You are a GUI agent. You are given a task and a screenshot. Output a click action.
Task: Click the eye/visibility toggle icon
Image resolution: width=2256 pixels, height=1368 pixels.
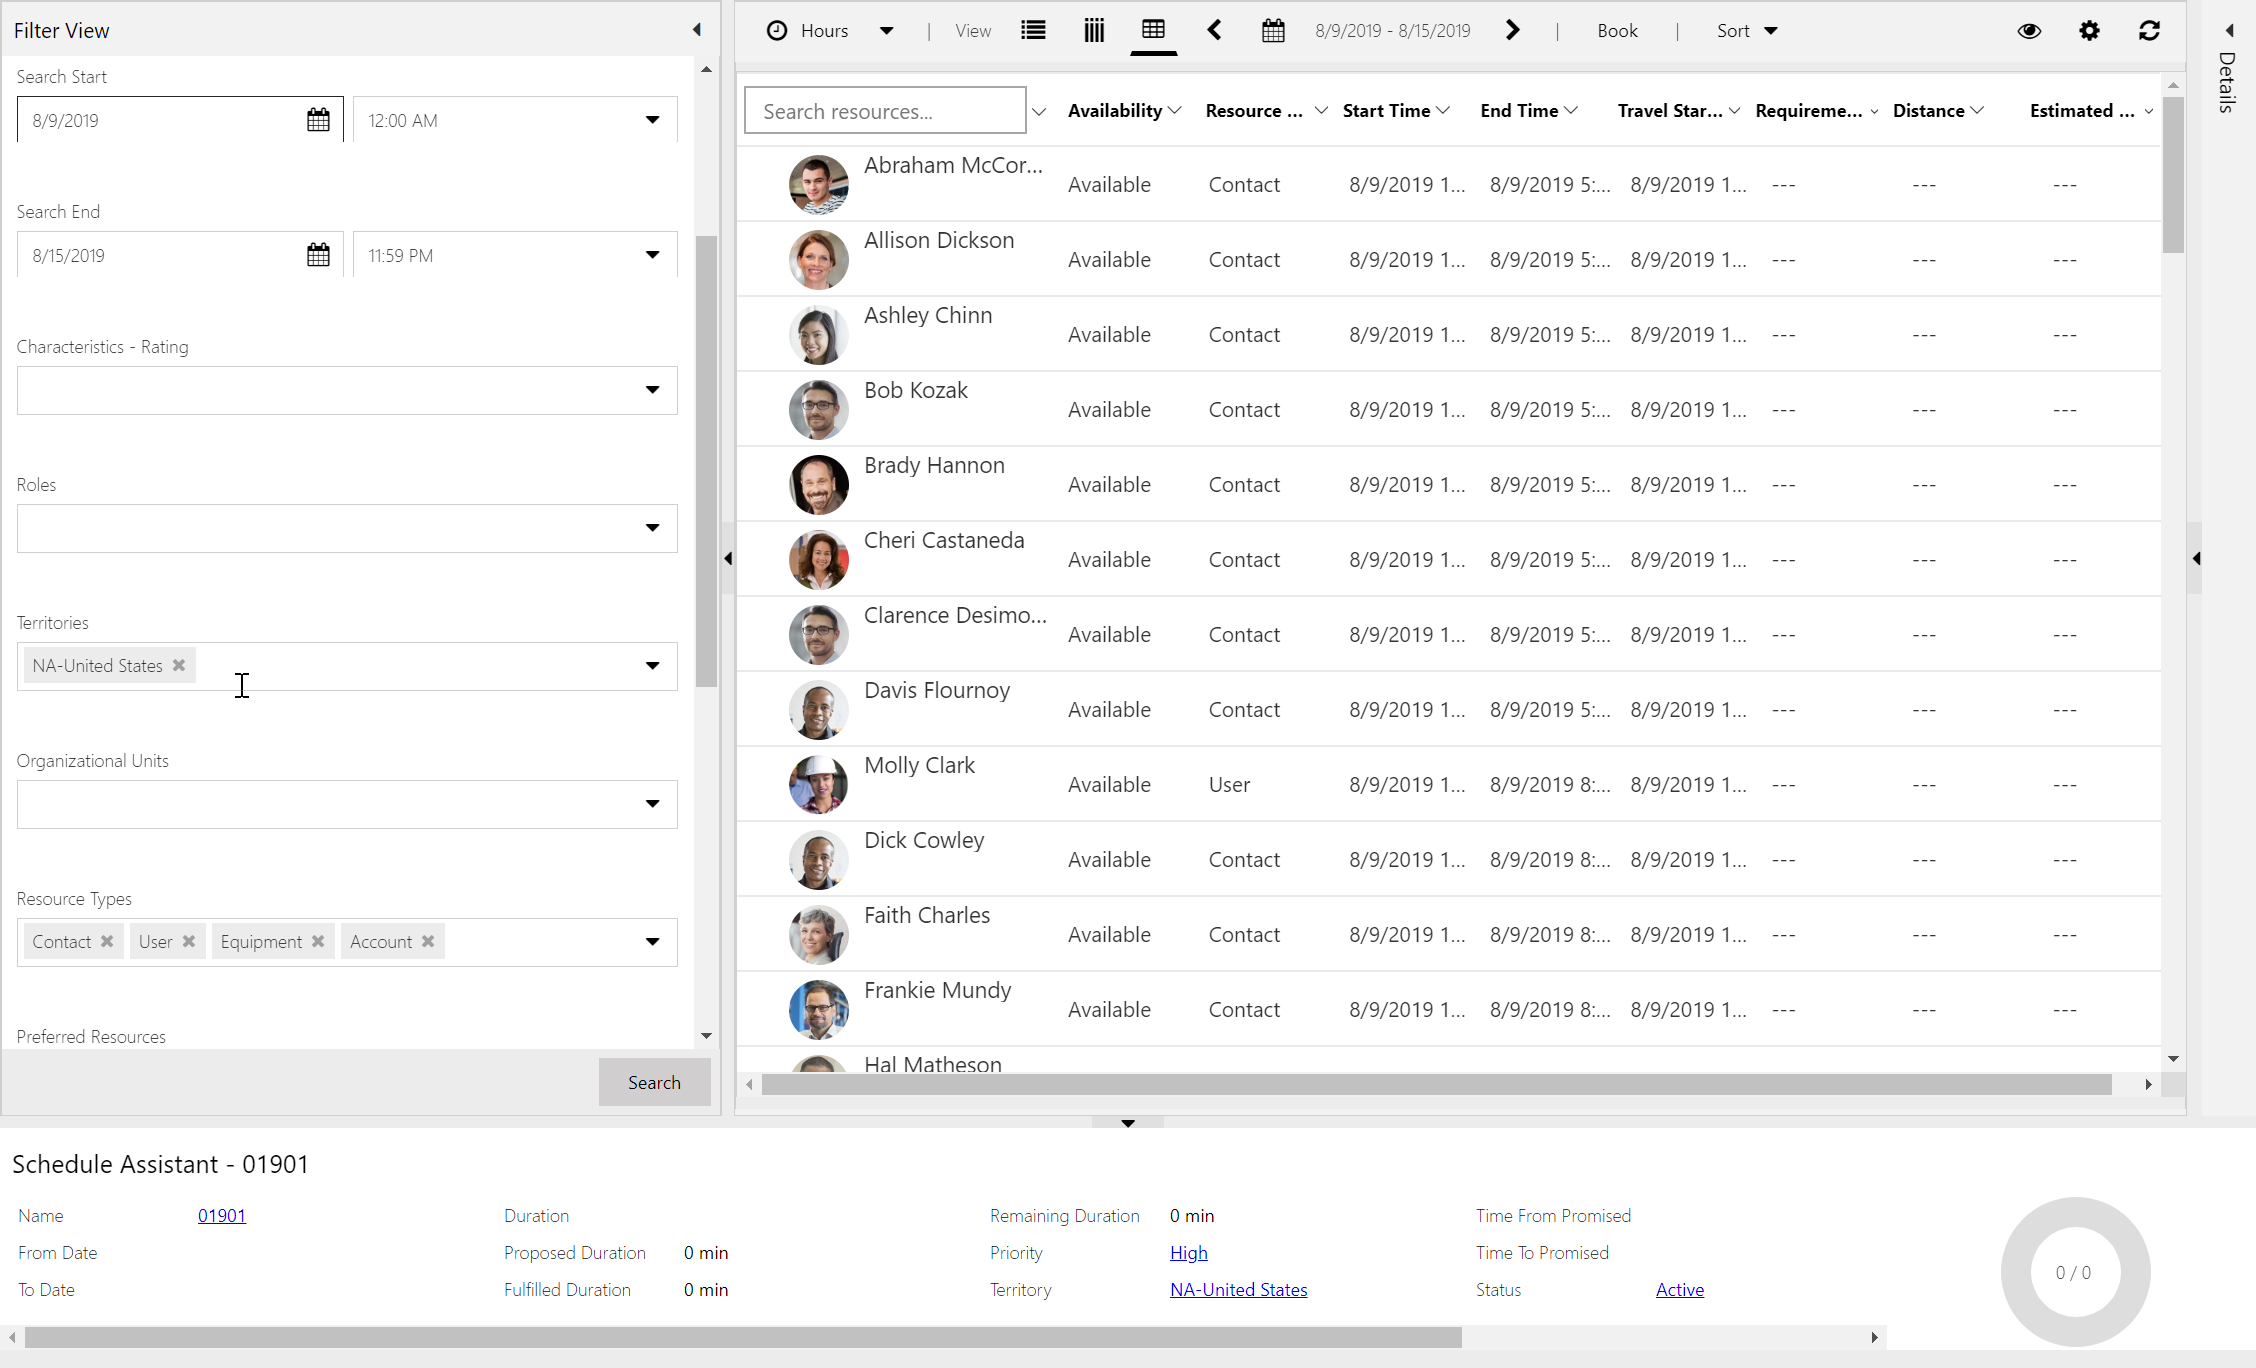pos(2029,31)
